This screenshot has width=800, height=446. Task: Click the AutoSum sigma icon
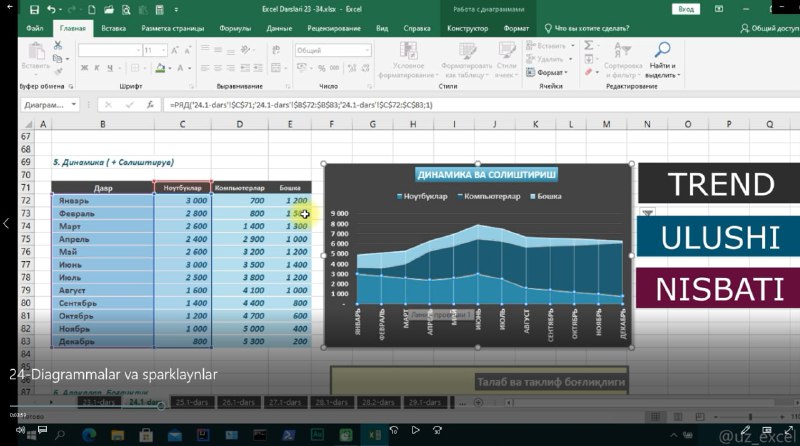point(588,45)
